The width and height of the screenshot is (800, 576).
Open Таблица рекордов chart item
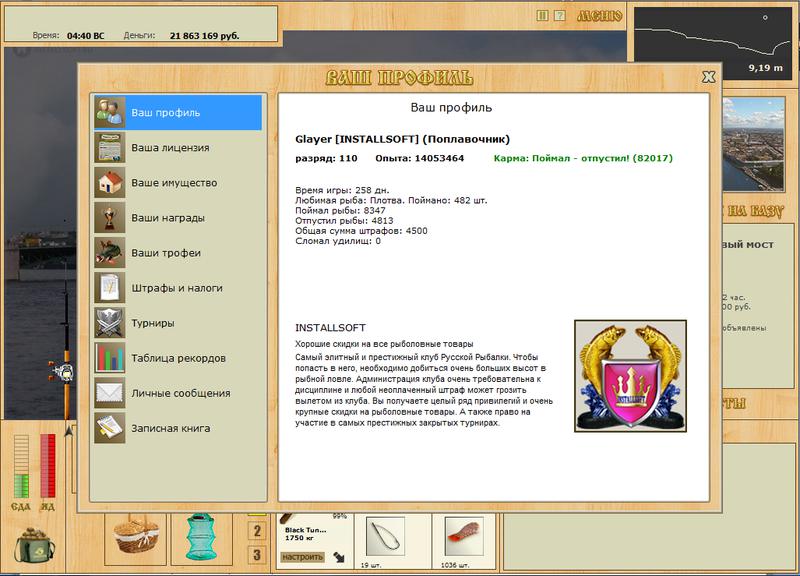pos(178,358)
